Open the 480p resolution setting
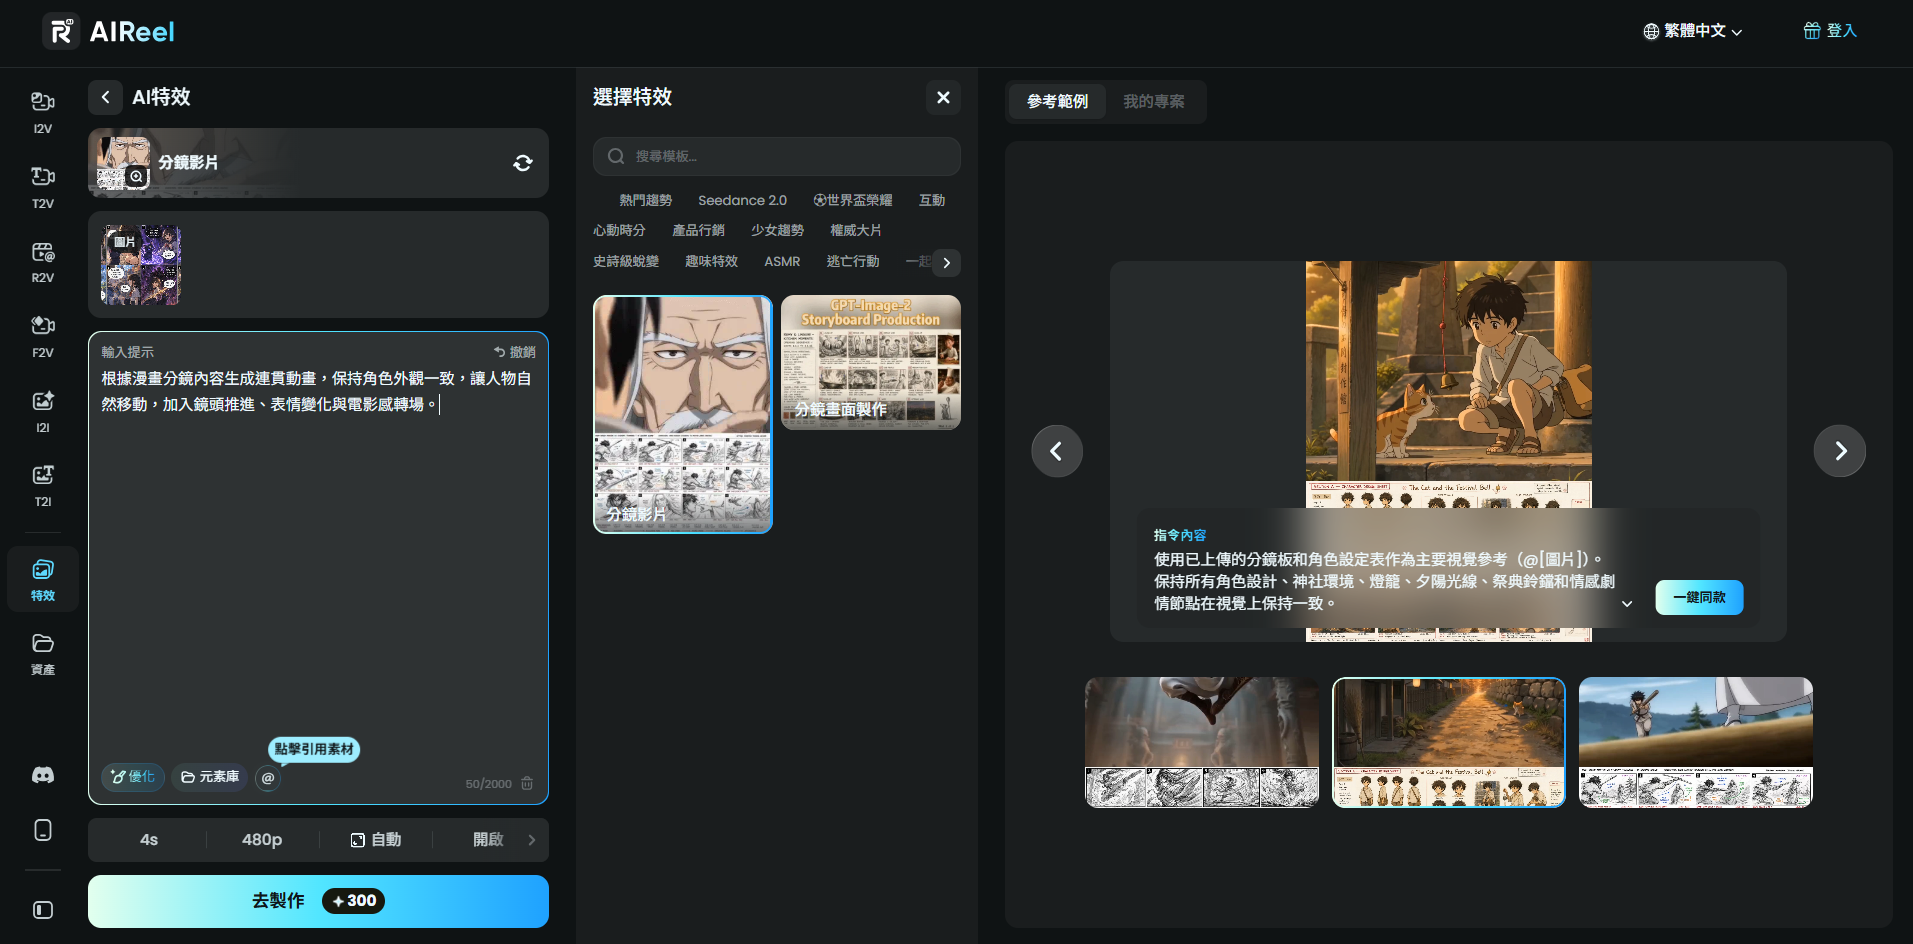 (x=262, y=840)
